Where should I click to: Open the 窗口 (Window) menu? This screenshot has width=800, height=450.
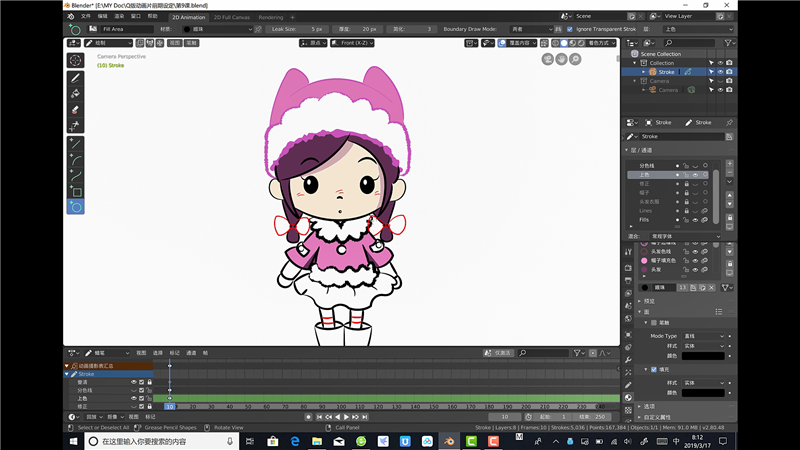136,16
